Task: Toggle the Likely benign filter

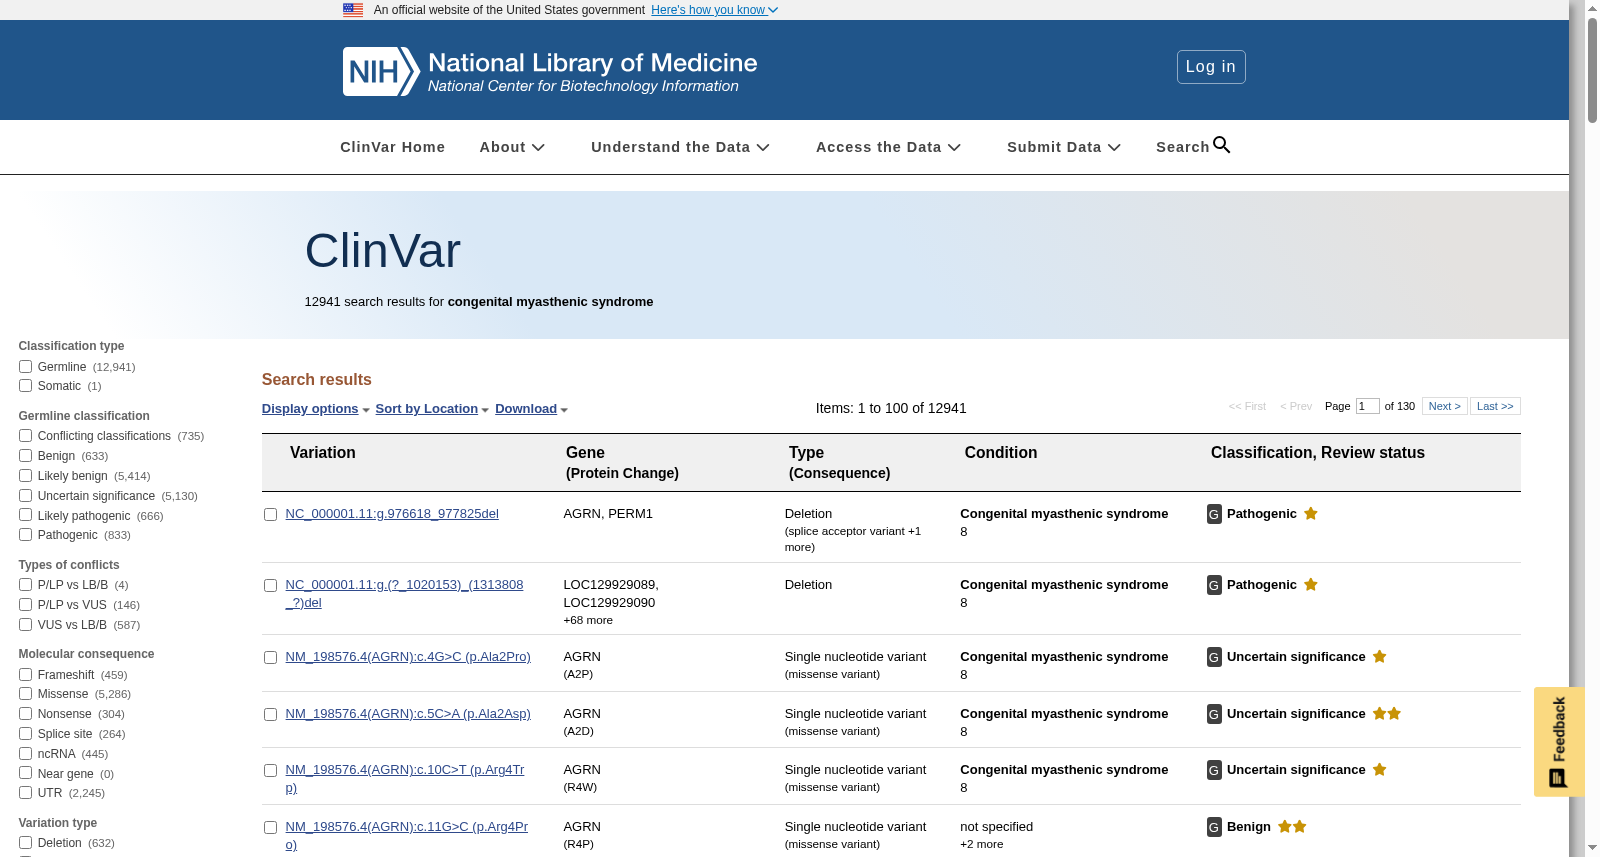Action: pos(25,476)
